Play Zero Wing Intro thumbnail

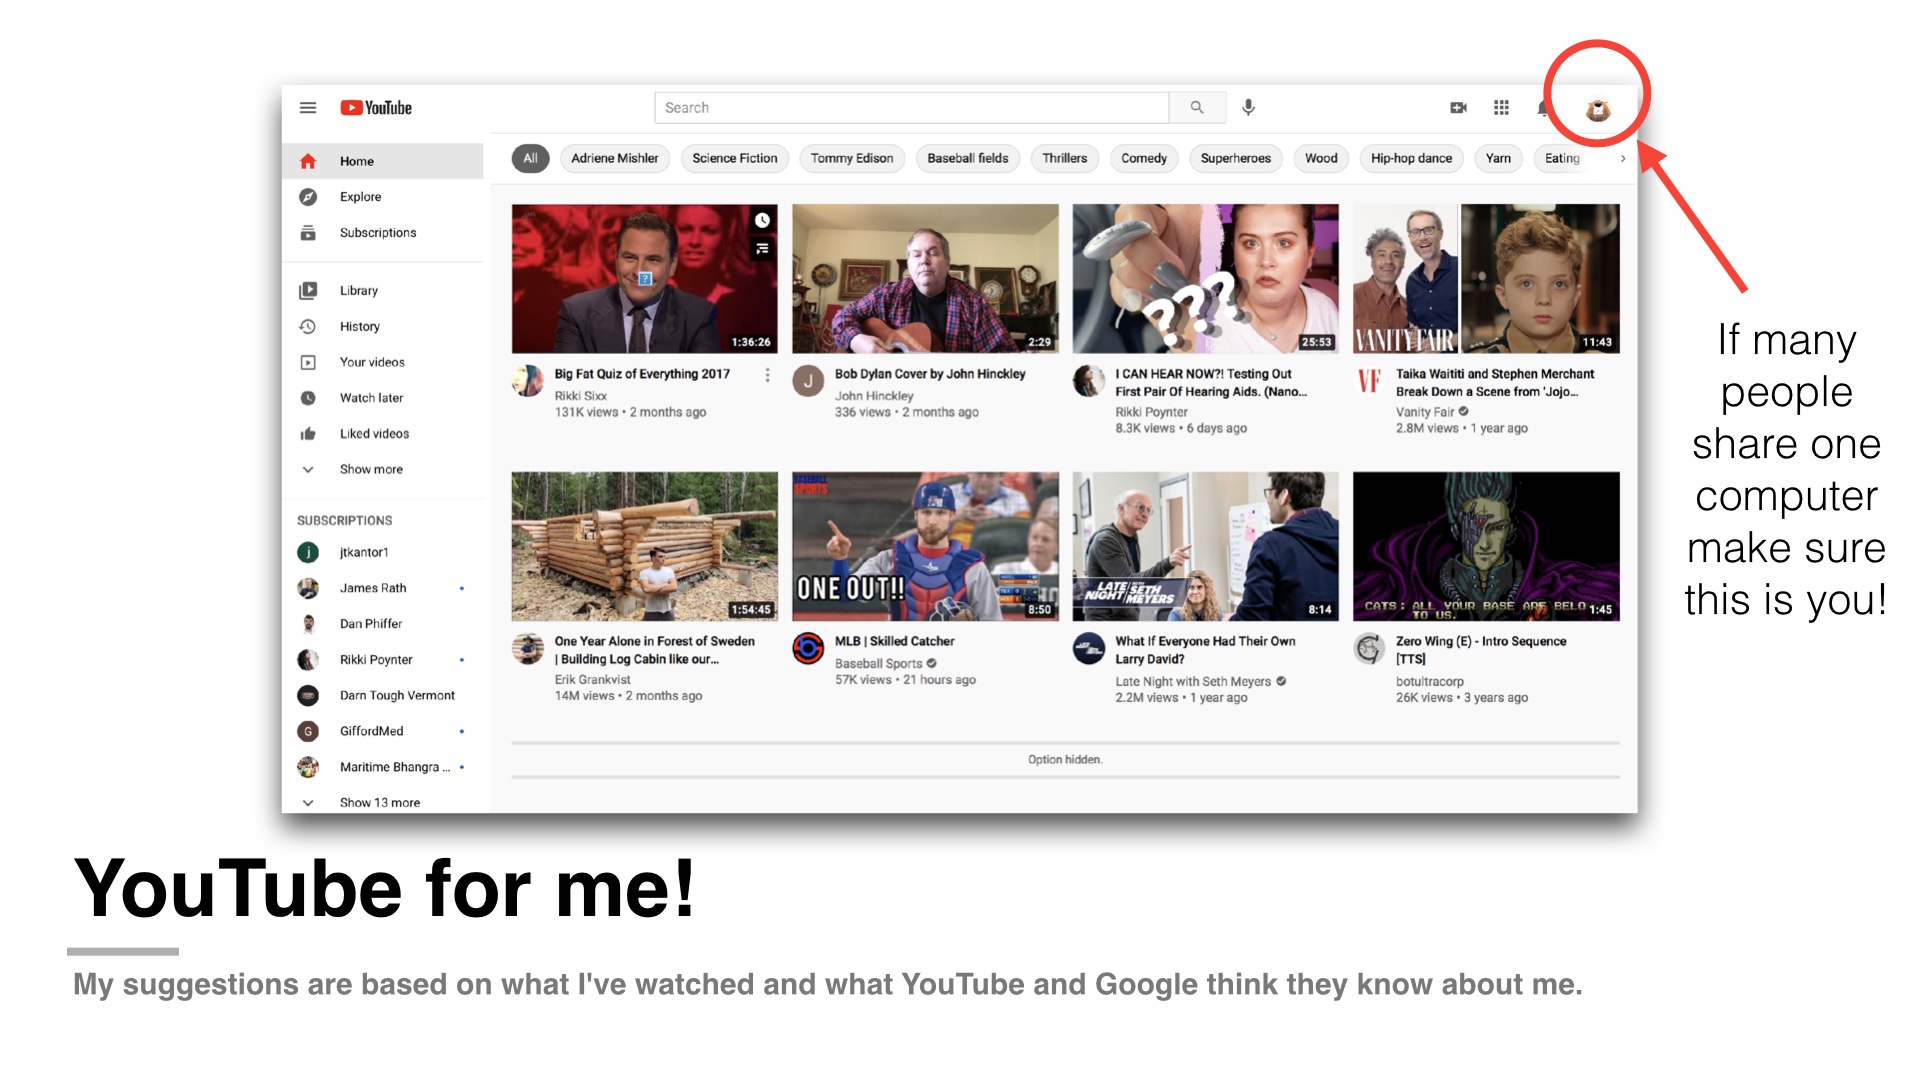[x=1486, y=546]
